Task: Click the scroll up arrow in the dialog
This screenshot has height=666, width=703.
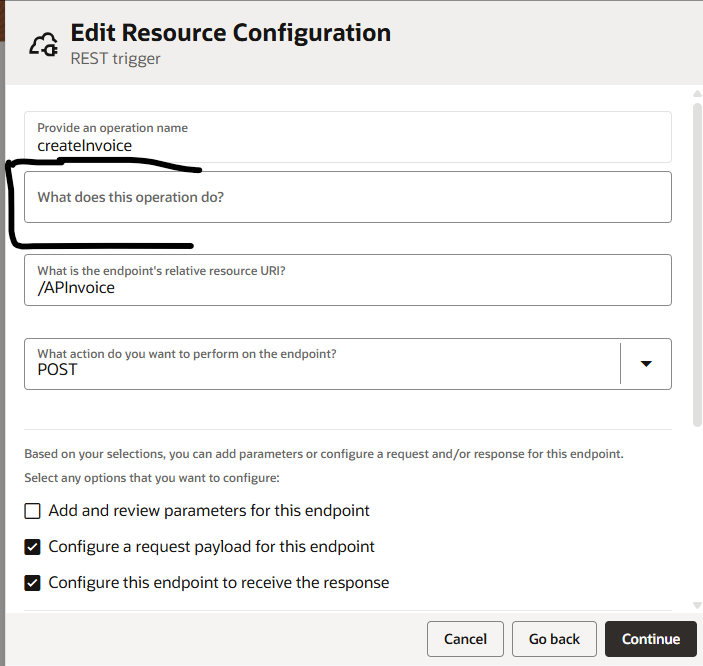Action: 697,94
